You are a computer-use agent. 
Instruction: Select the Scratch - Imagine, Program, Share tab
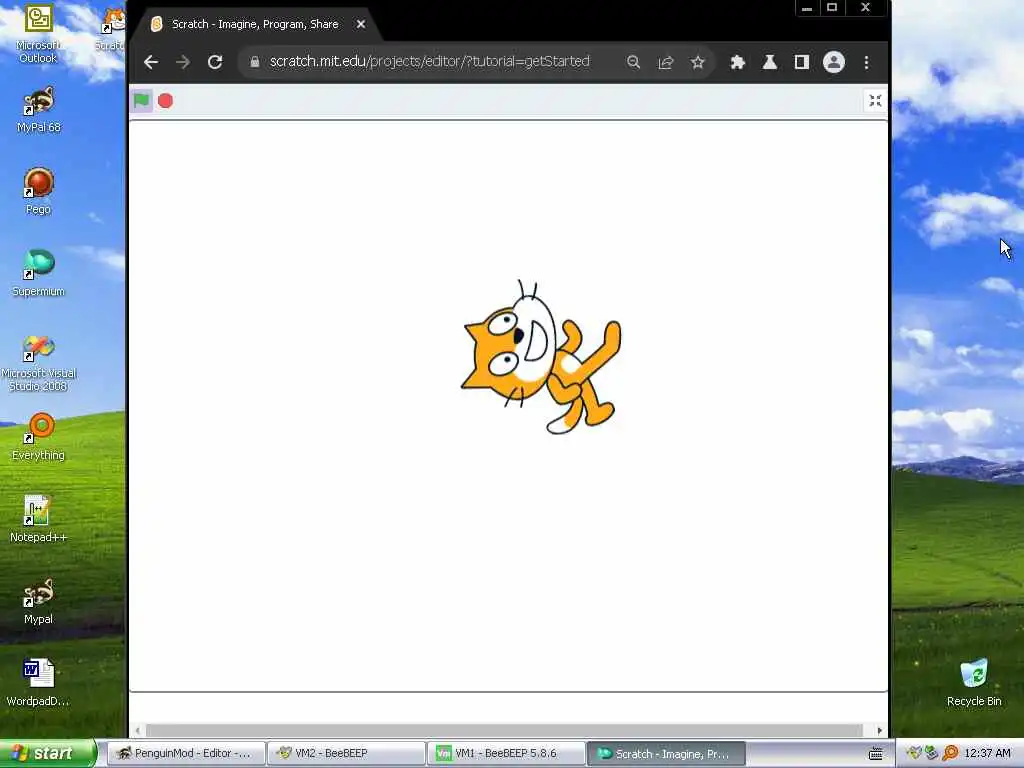coord(255,25)
